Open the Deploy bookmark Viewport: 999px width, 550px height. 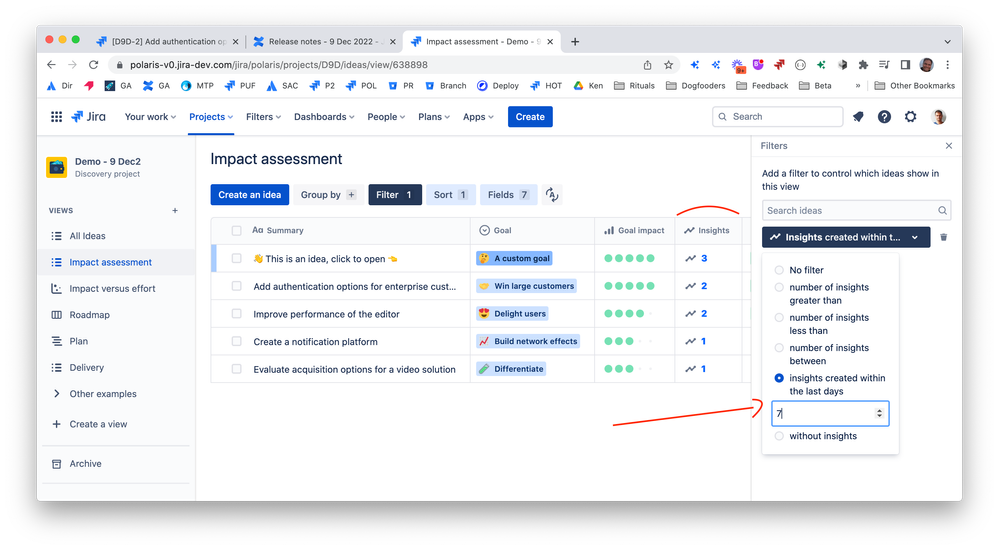[x=498, y=85]
